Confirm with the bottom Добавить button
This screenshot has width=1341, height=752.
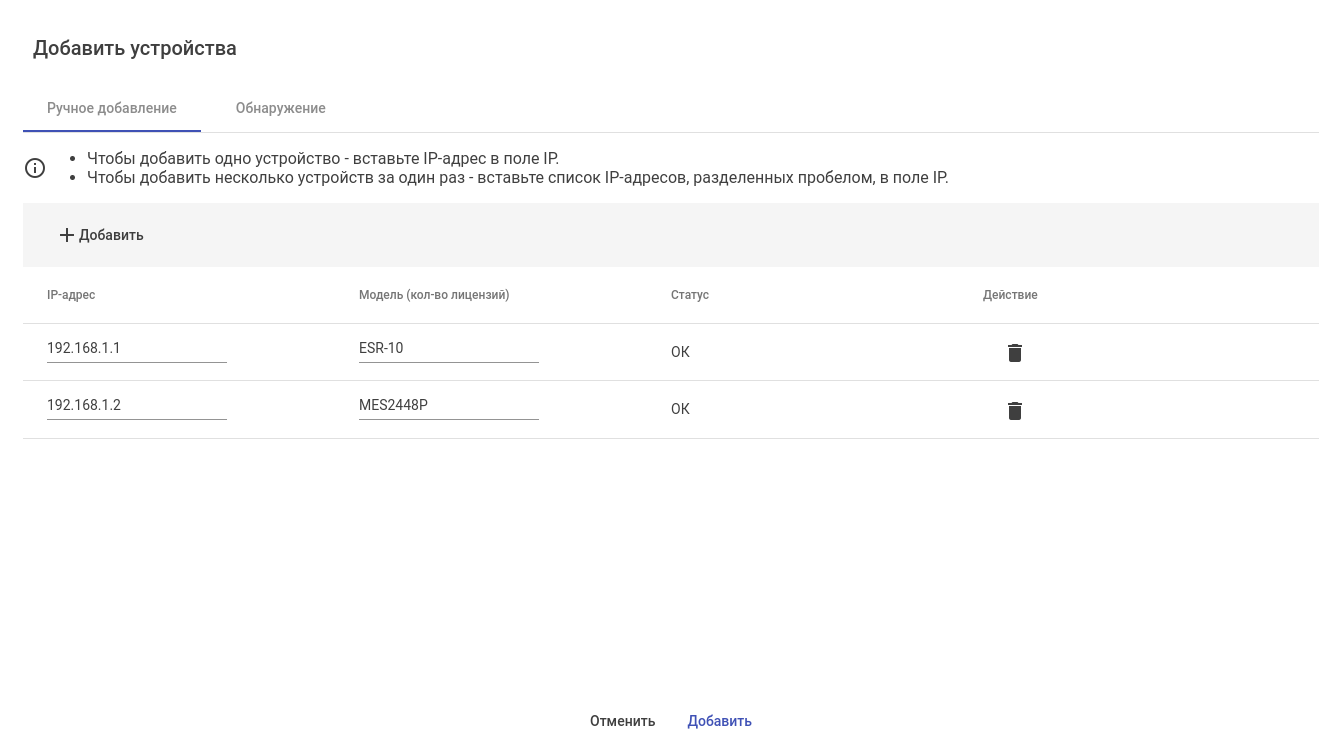(x=719, y=721)
